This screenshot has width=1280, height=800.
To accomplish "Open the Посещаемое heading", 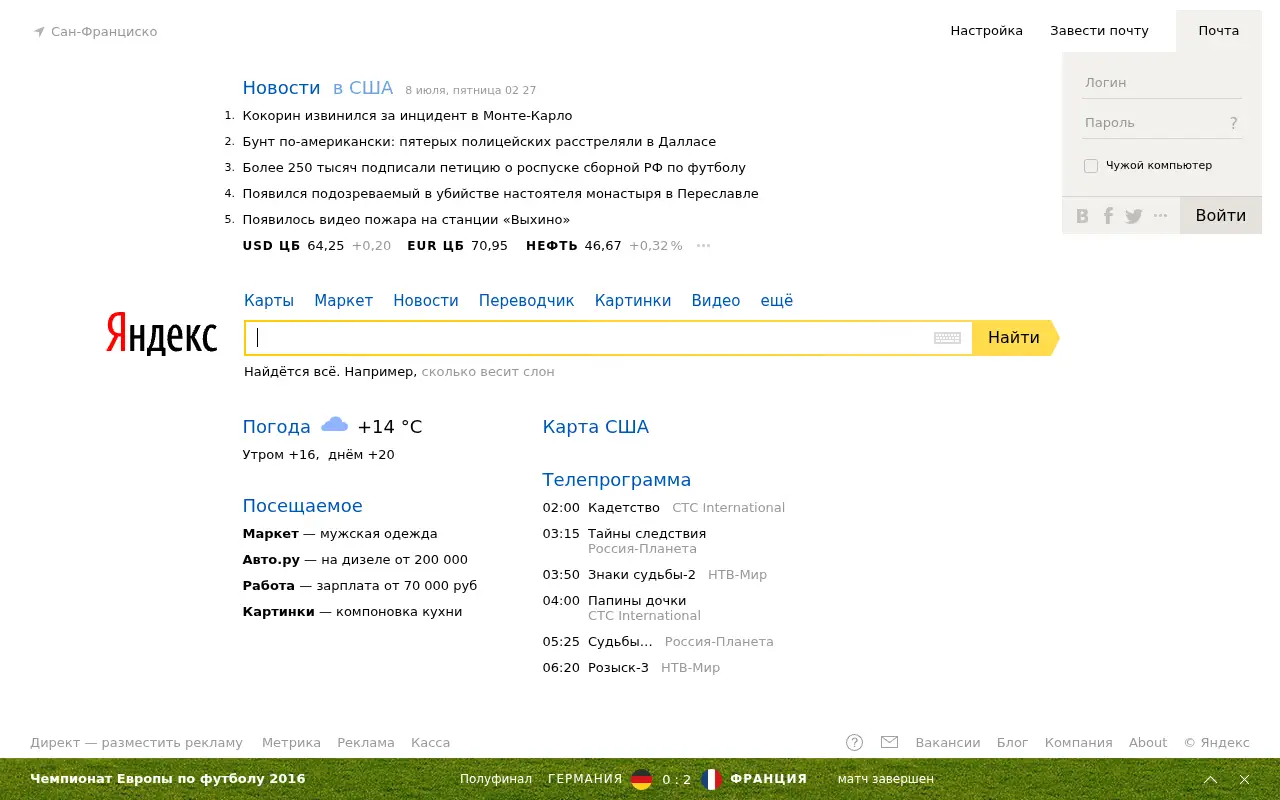I will coord(302,506).
